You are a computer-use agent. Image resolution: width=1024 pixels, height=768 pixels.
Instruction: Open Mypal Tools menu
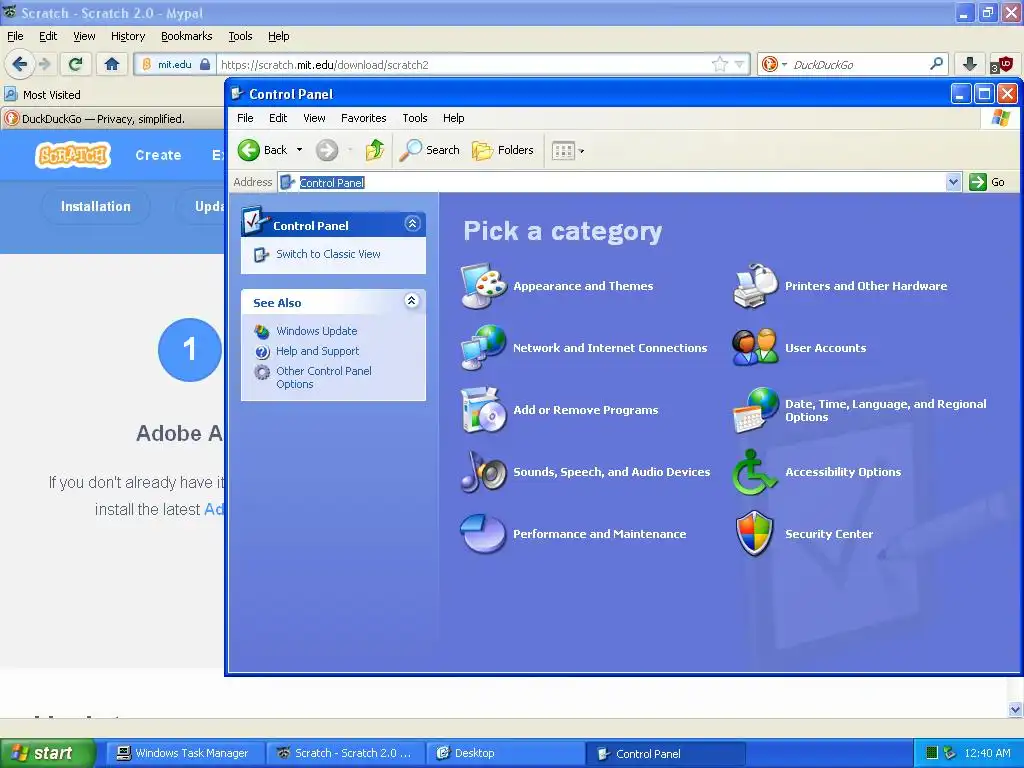point(240,36)
